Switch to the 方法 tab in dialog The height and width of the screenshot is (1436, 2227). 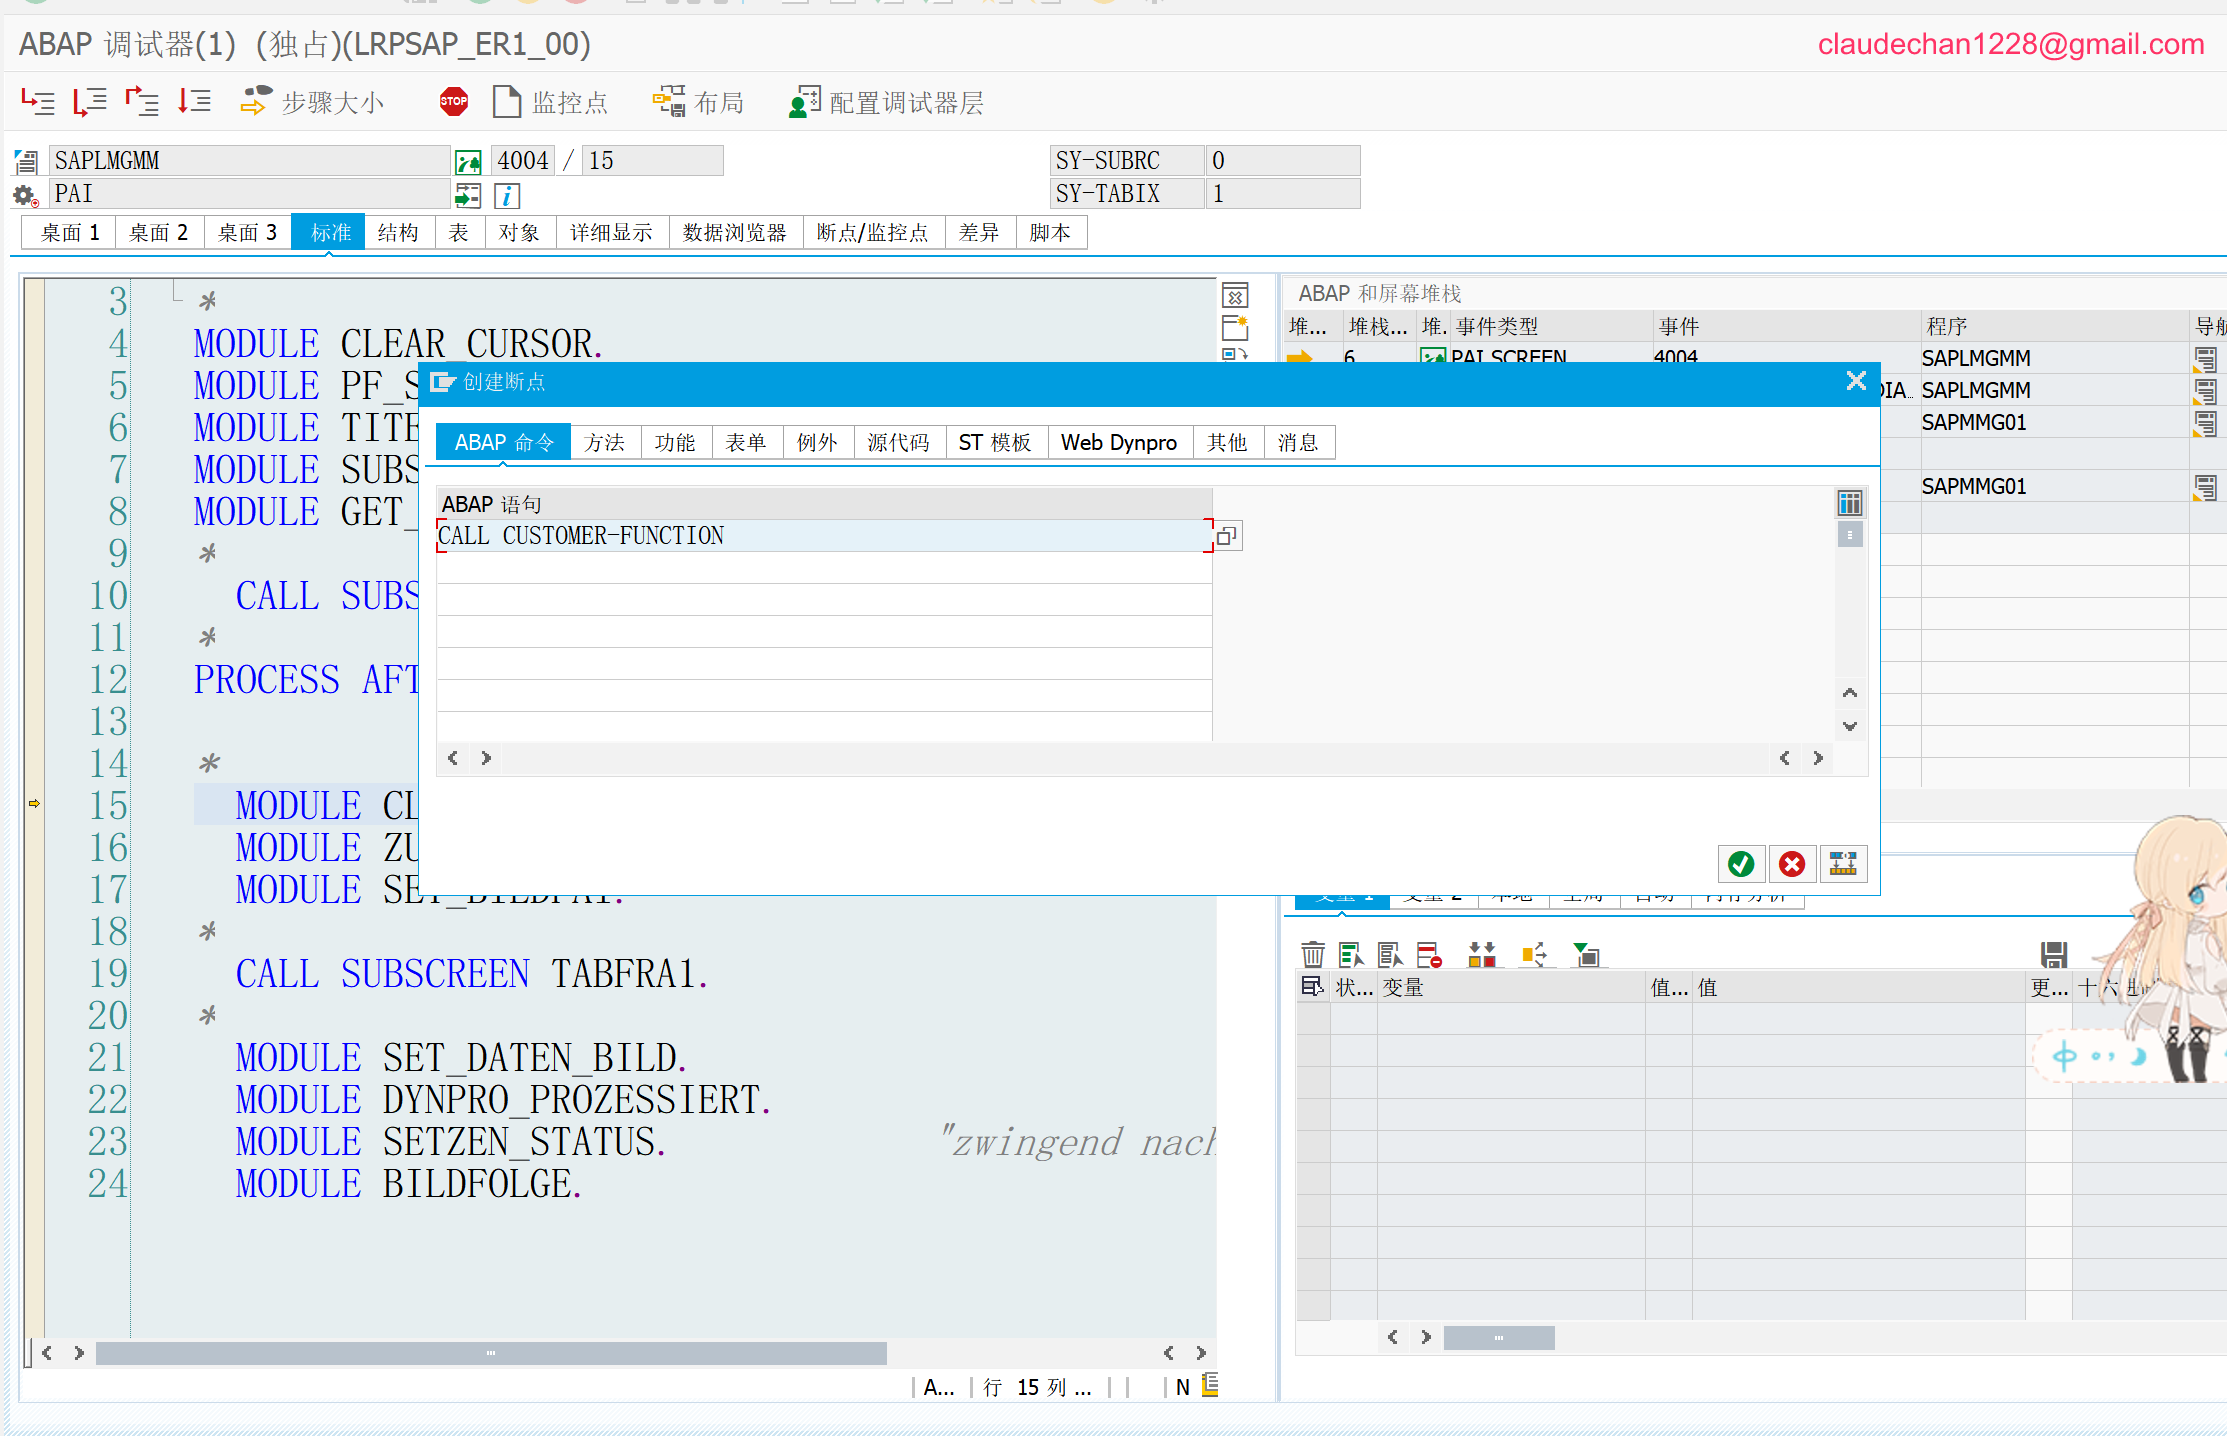[x=604, y=442]
